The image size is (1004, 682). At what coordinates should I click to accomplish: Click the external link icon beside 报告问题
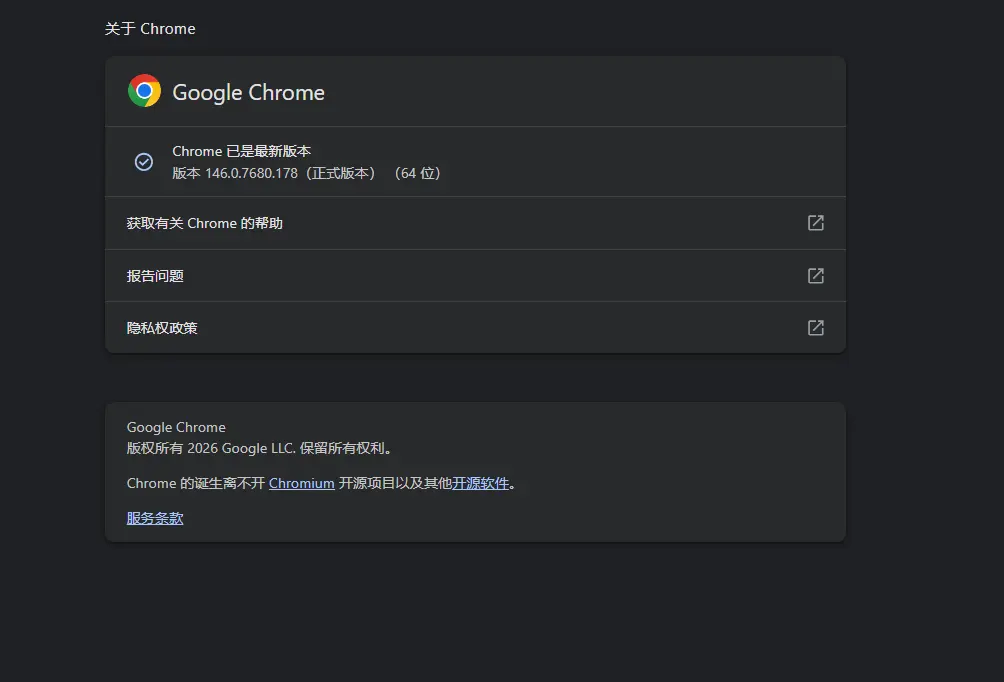[815, 275]
